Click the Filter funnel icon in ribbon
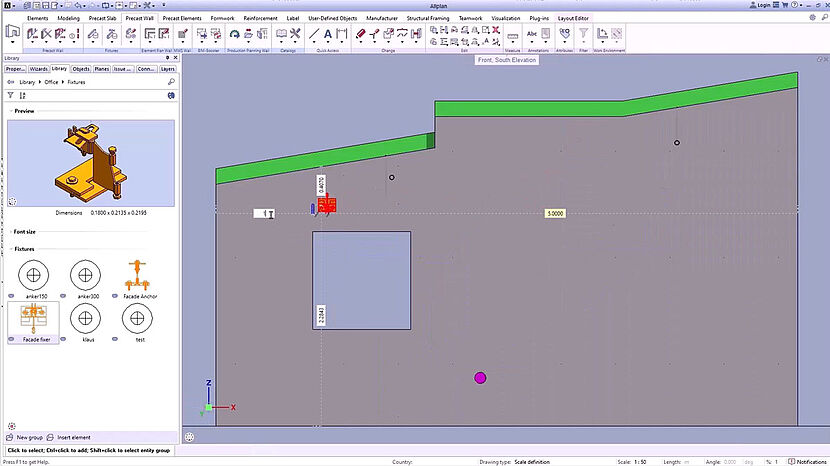Screen dimensions: 830x466 583,33
